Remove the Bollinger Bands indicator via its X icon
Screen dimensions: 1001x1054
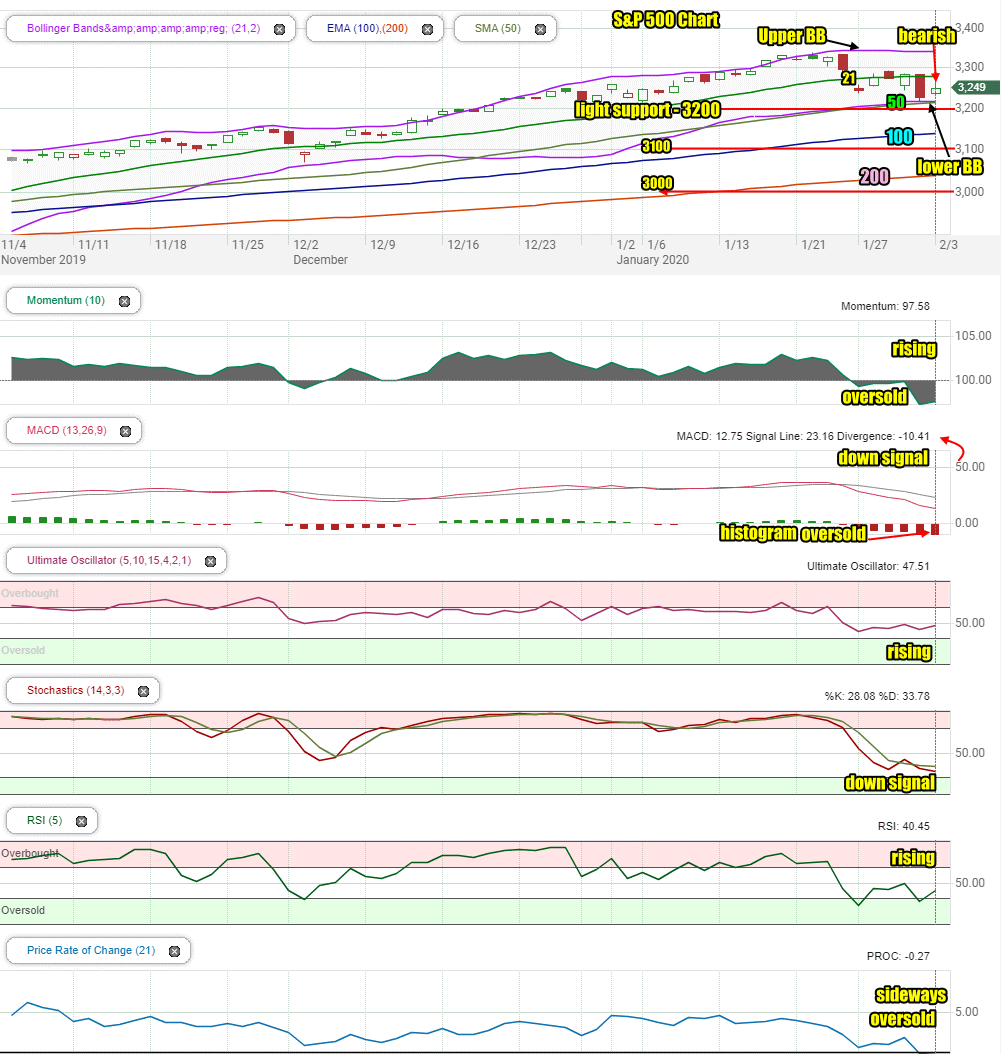coord(280,29)
